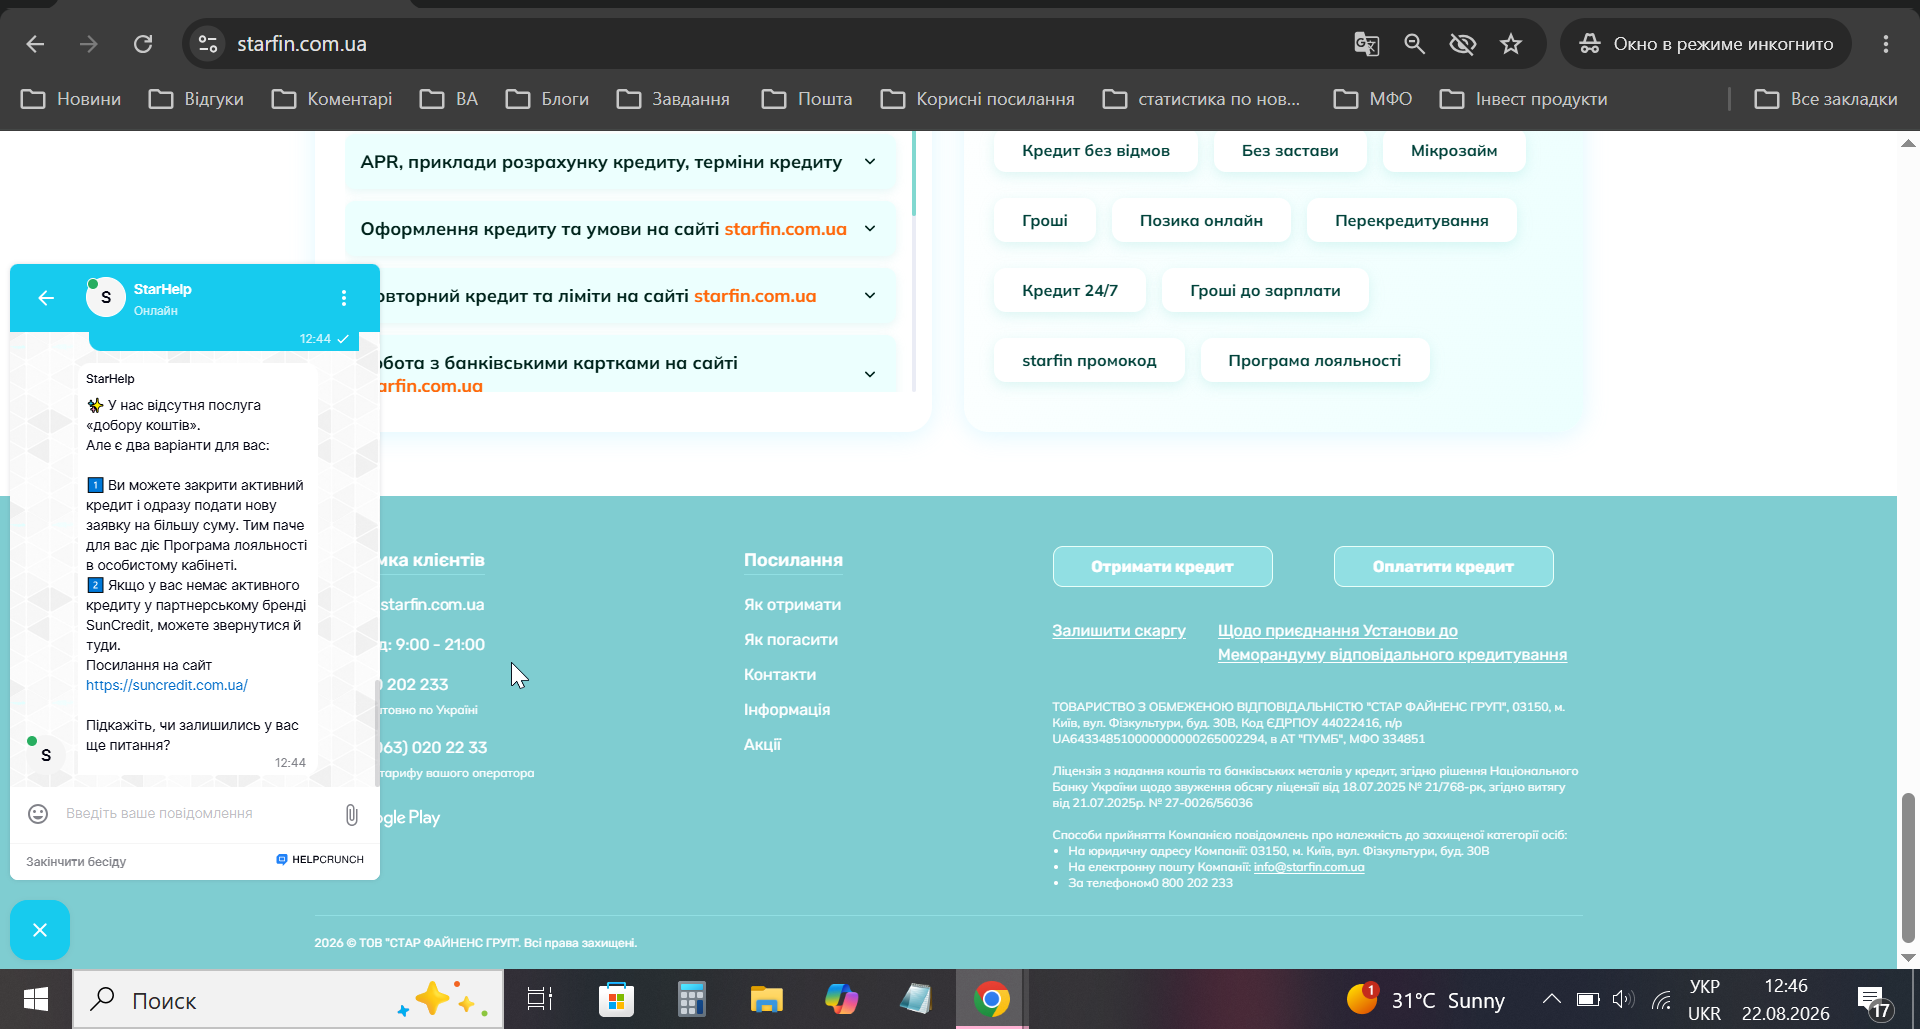Close the chat widget with the X button
This screenshot has width=1920, height=1029.
click(40, 930)
